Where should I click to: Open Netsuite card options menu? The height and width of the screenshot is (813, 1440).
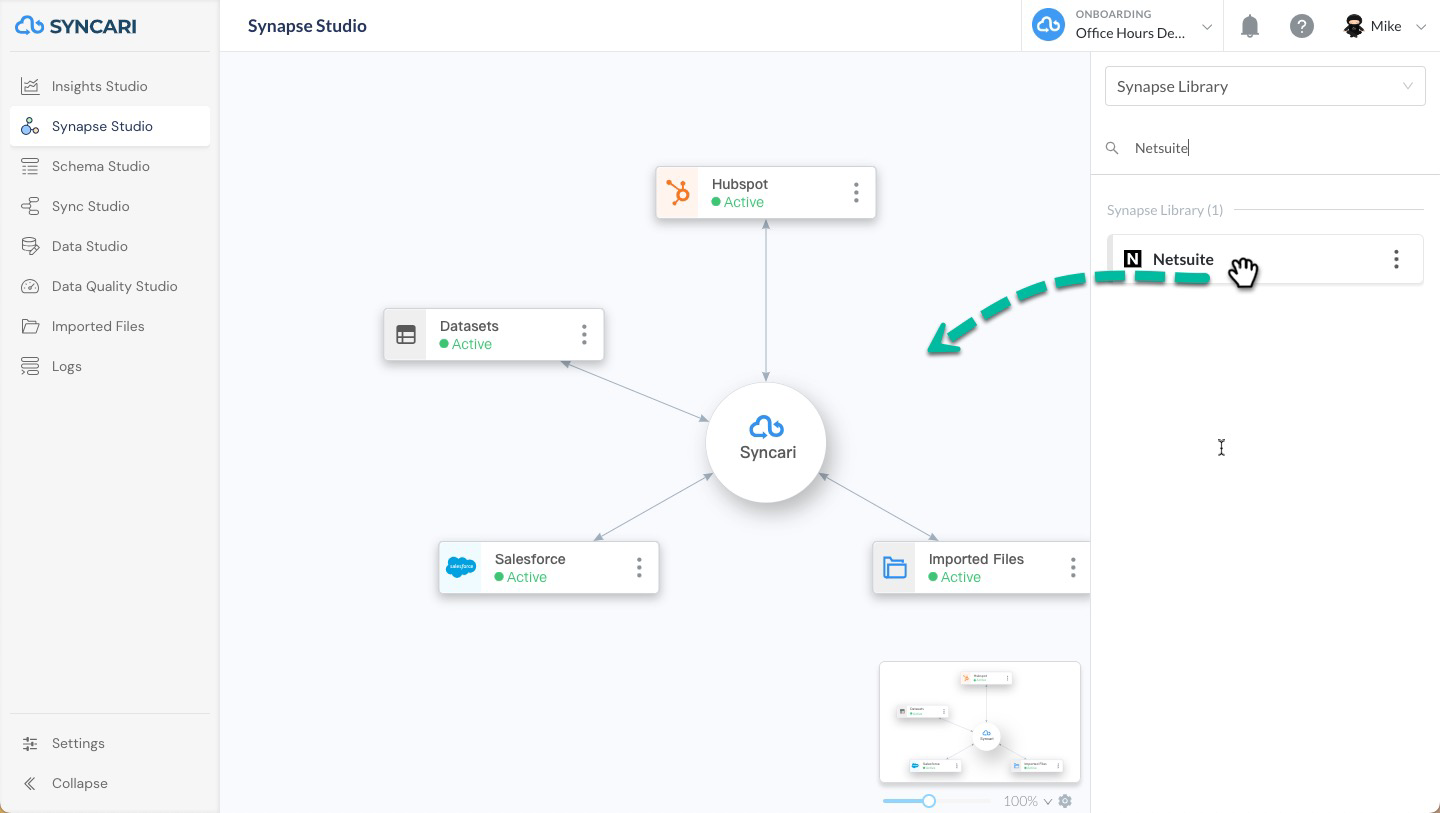(x=1396, y=259)
